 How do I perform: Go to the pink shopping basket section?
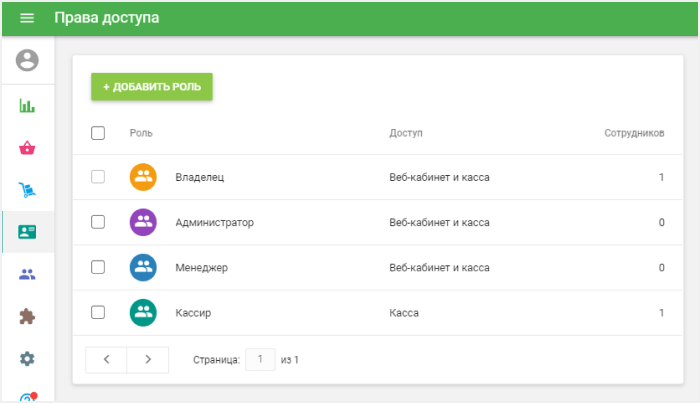click(x=27, y=148)
